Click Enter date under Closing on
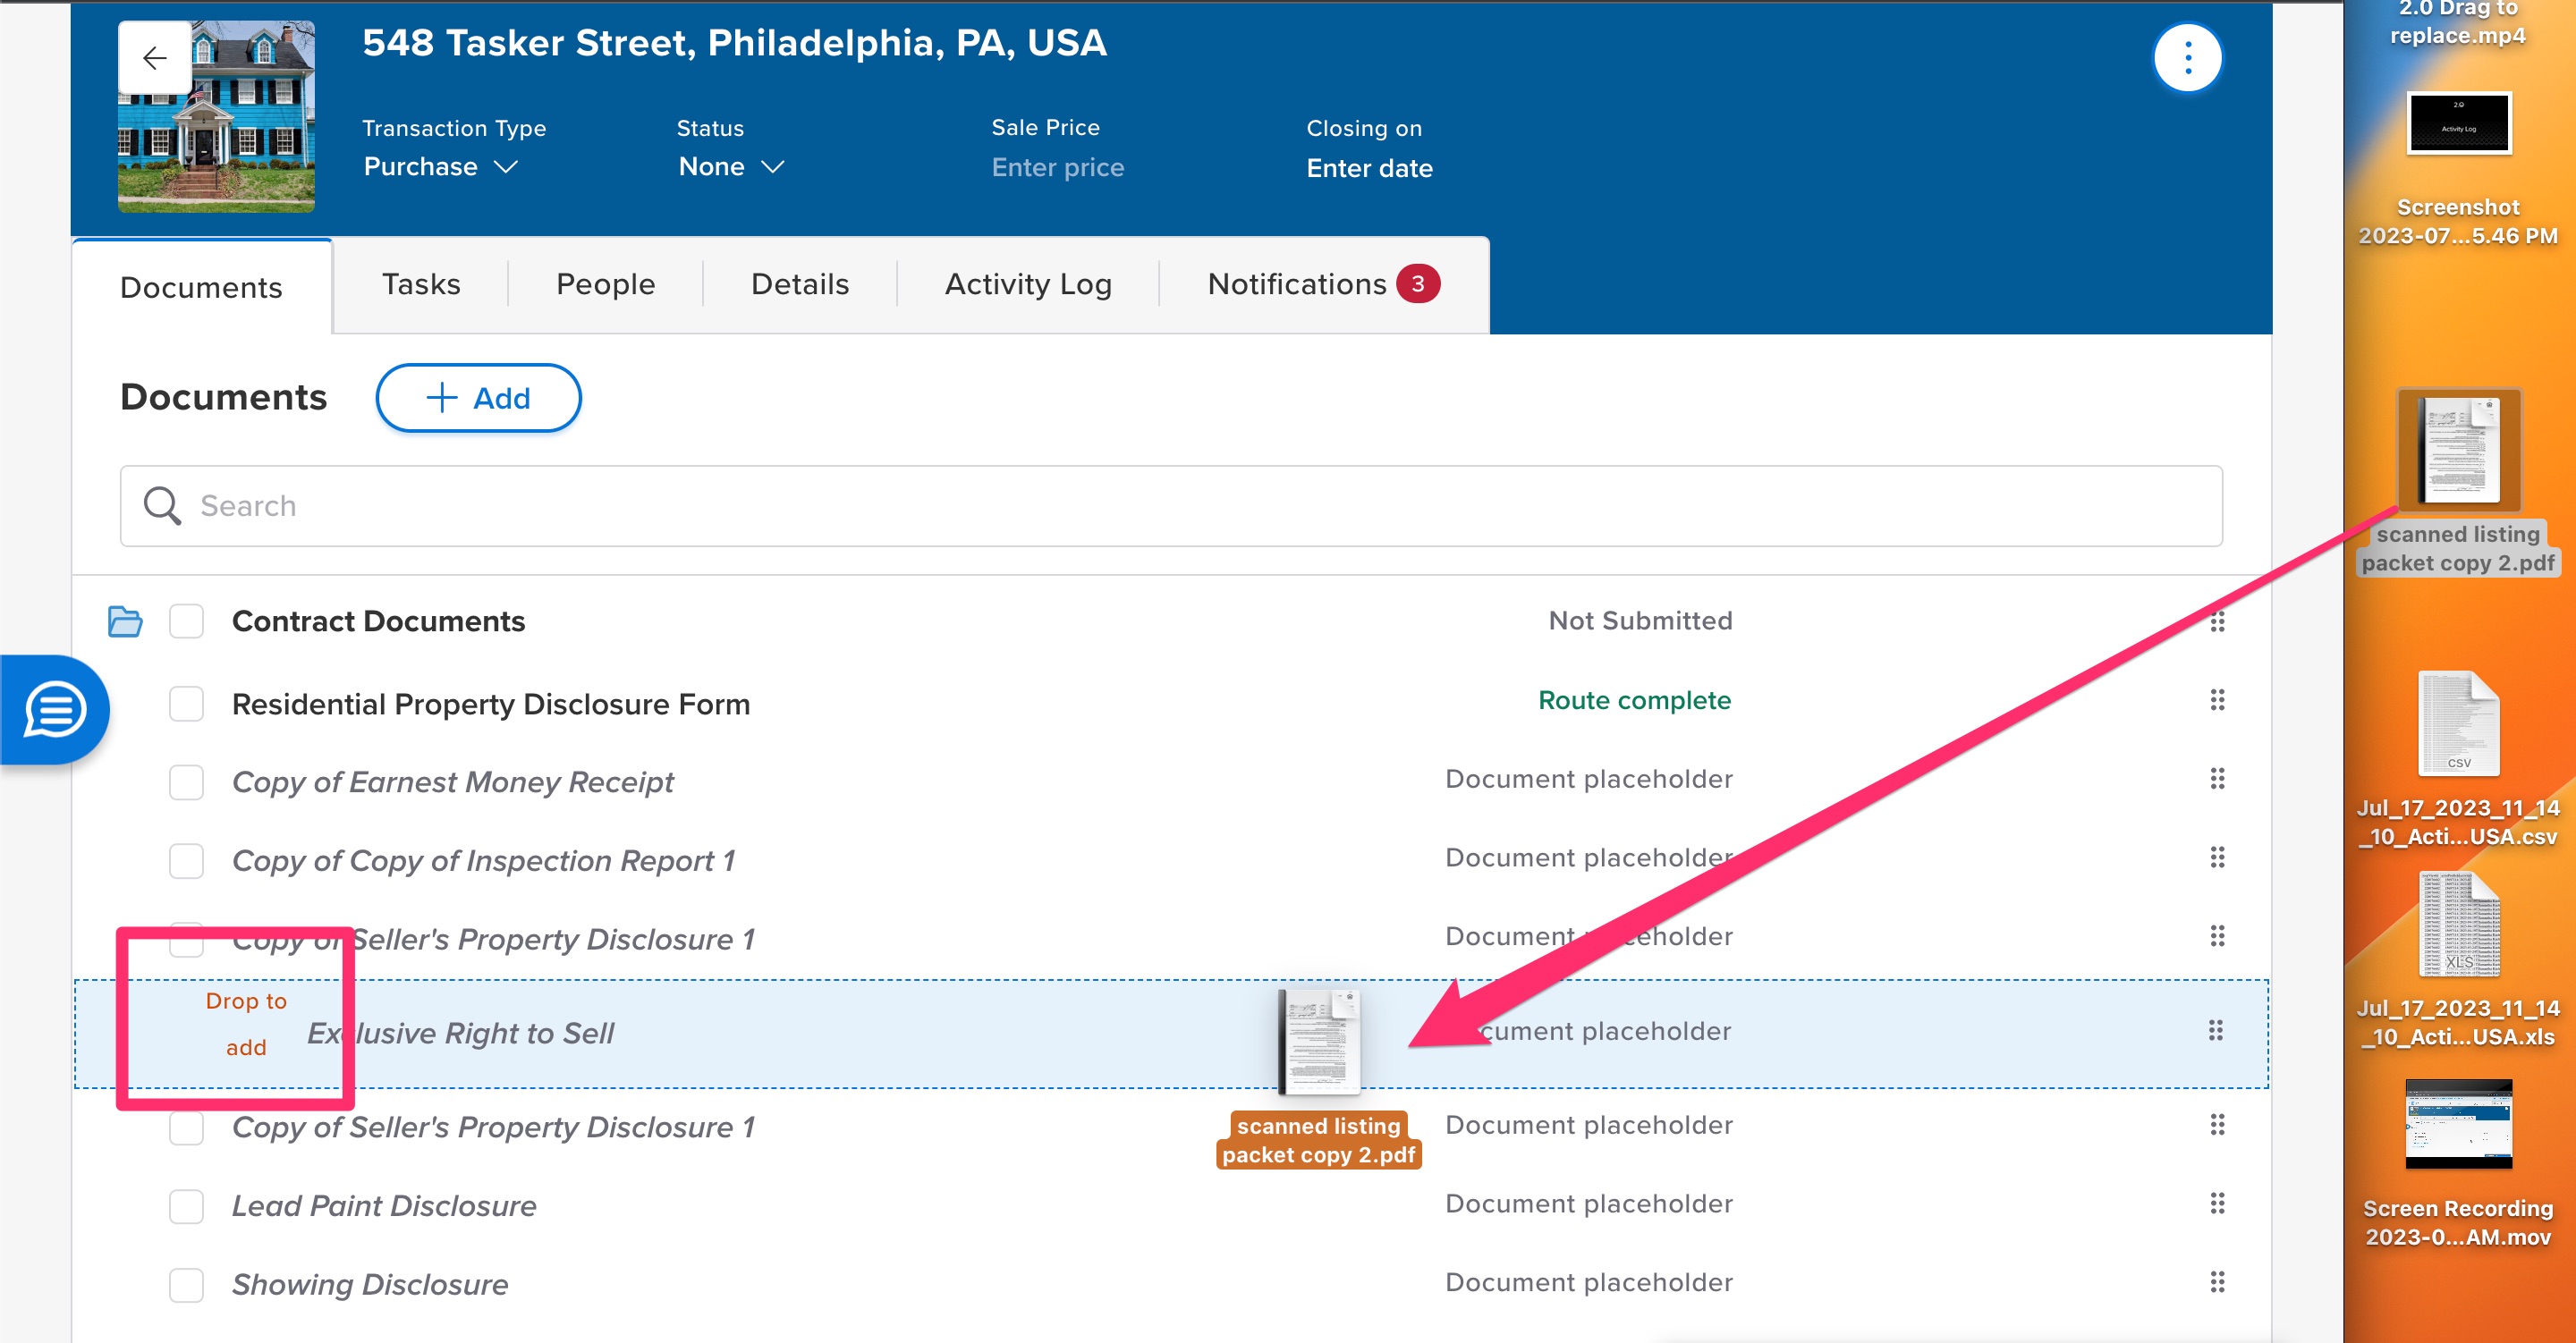Screen dimensions: 2576x1343 point(1369,168)
